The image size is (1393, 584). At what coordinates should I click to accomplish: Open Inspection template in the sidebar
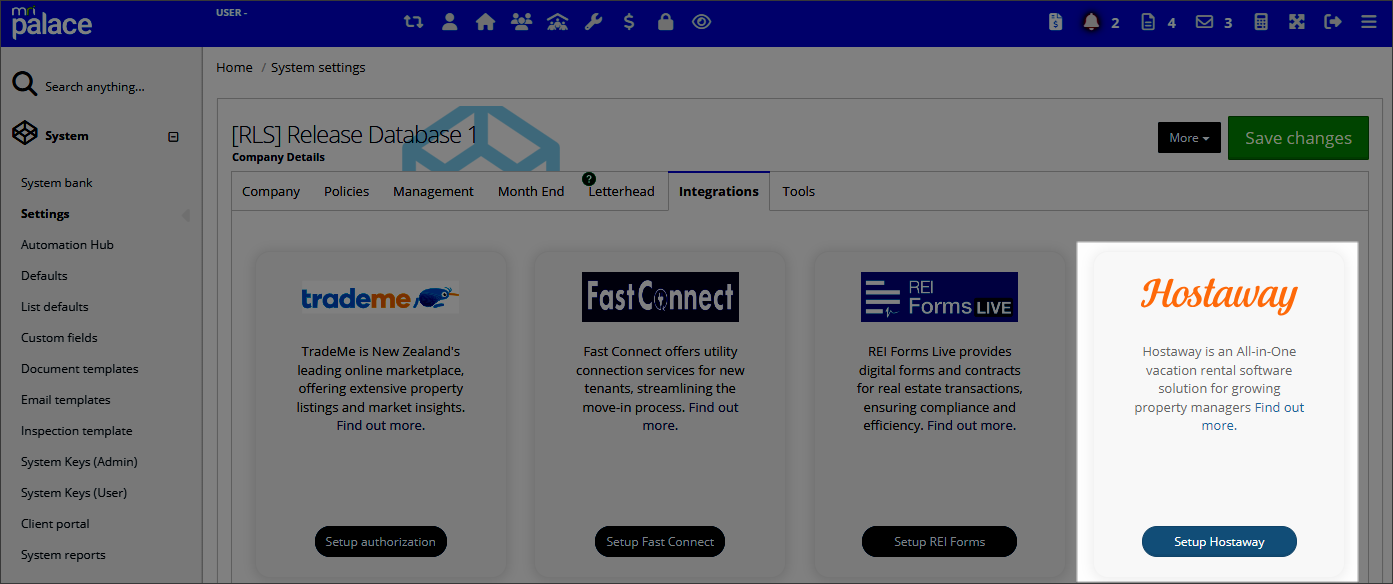pos(77,431)
